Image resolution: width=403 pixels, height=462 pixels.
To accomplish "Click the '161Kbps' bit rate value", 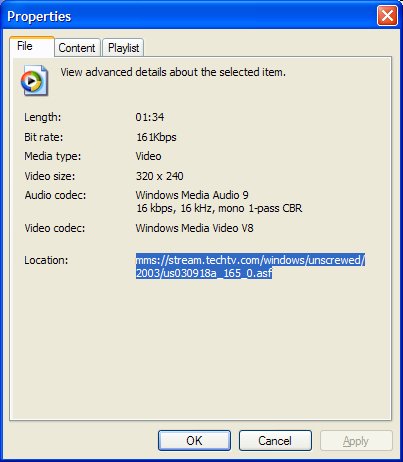I will [x=156, y=137].
